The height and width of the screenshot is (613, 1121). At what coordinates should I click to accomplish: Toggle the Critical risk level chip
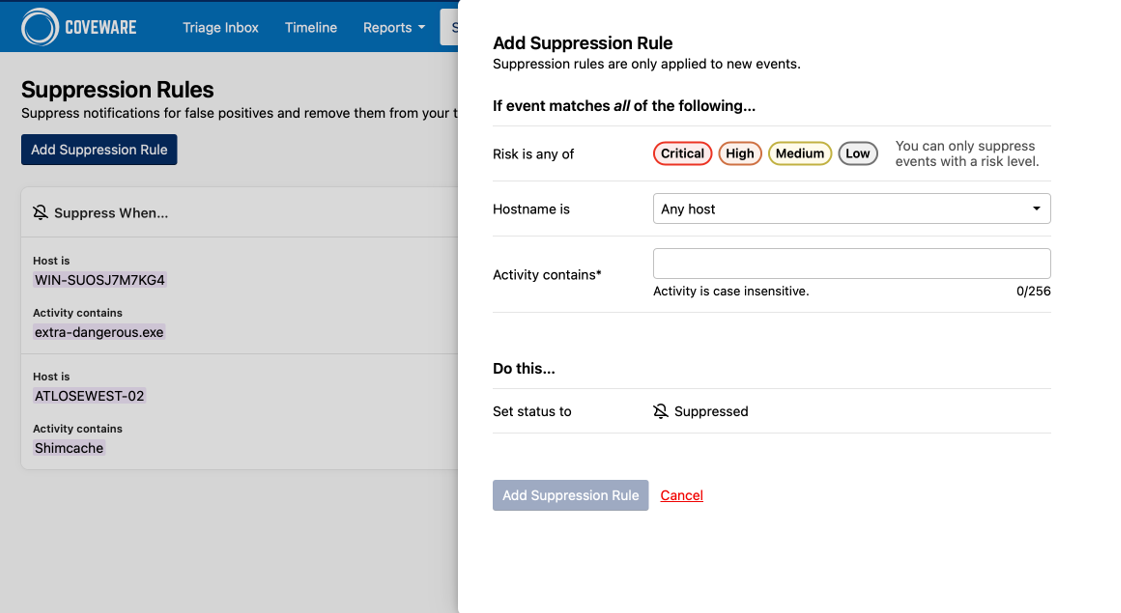click(682, 154)
